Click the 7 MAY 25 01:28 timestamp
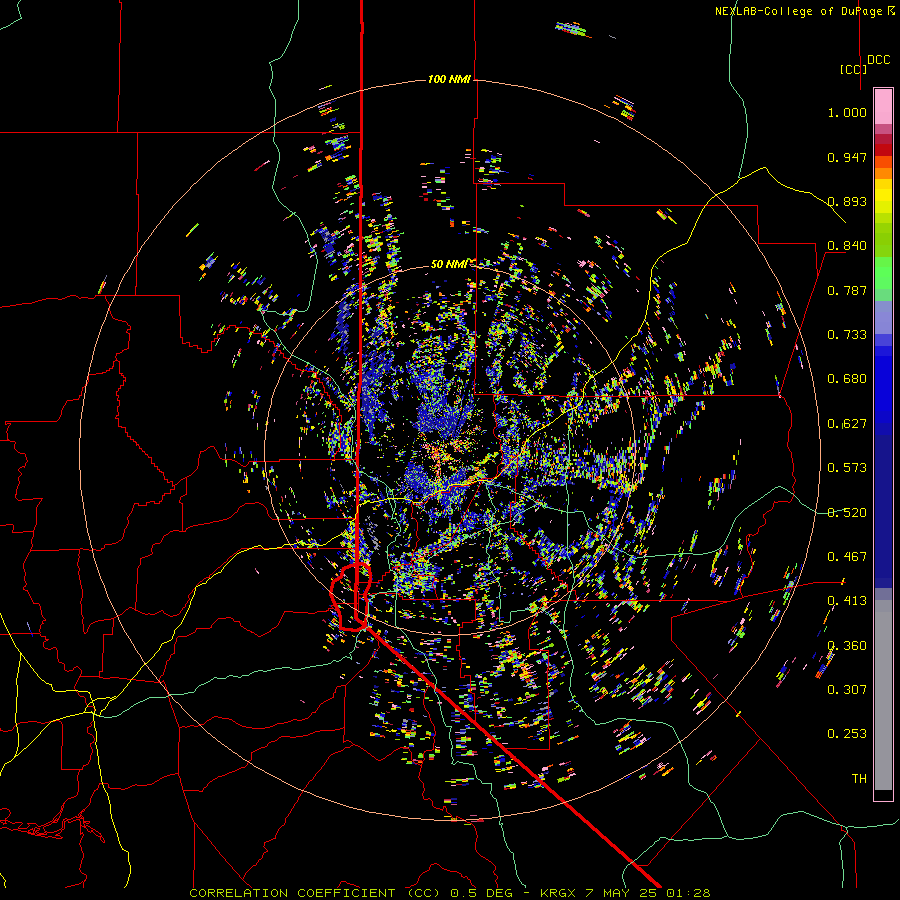The width and height of the screenshot is (900, 900). pos(648,893)
